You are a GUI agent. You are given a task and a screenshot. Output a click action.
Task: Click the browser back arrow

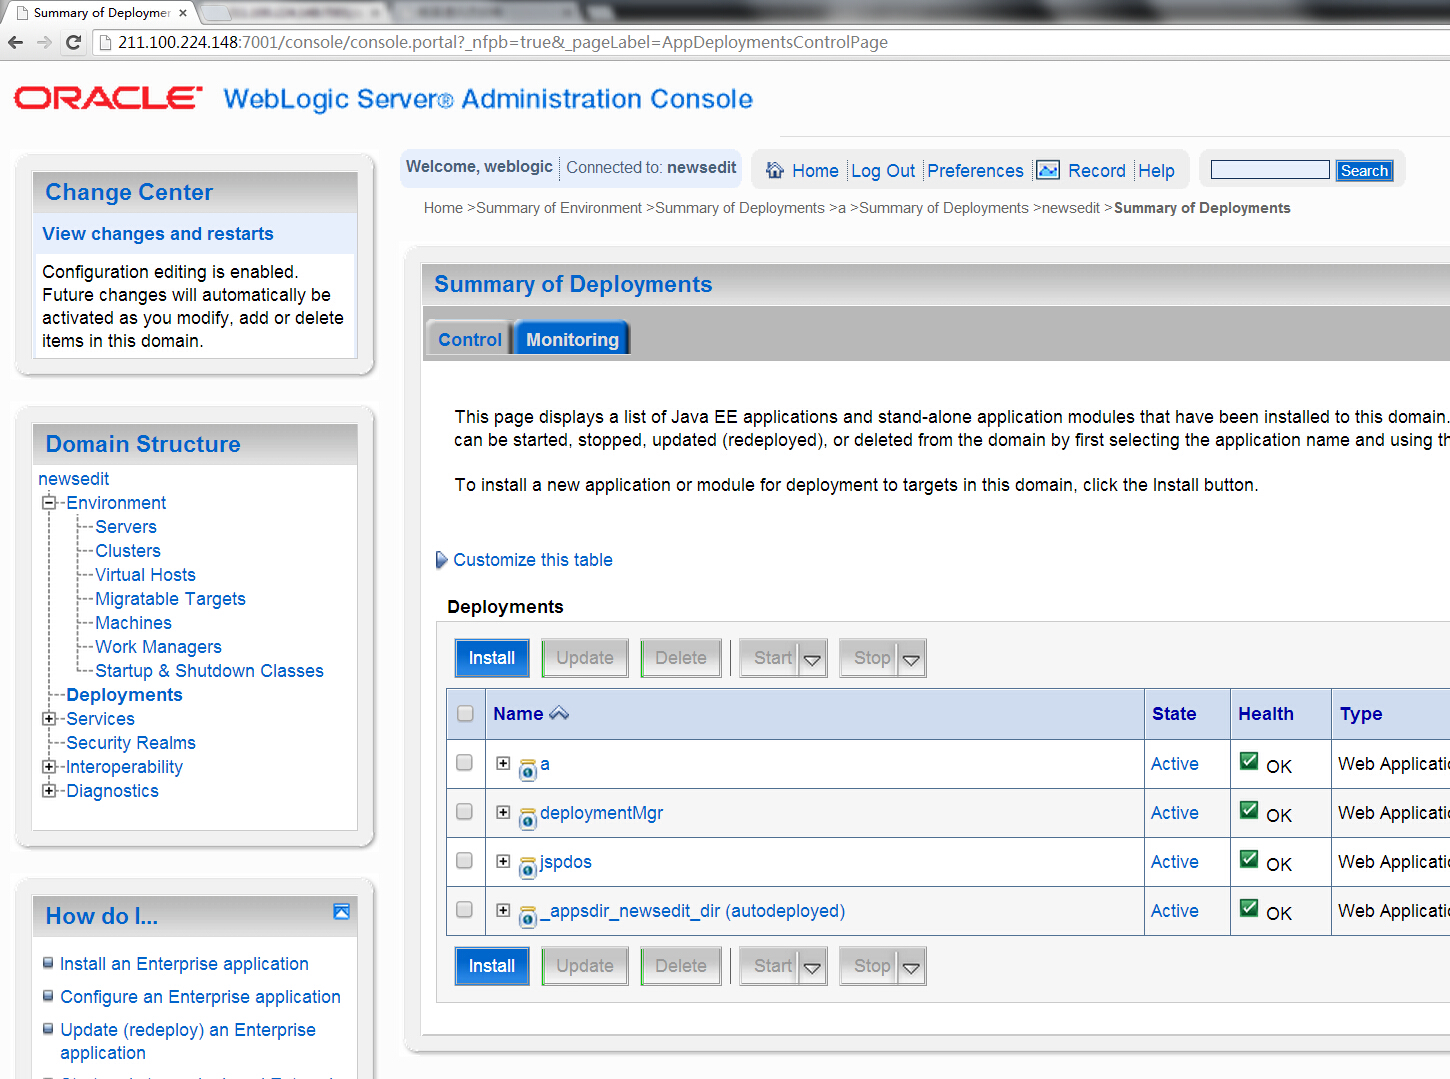pos(15,42)
